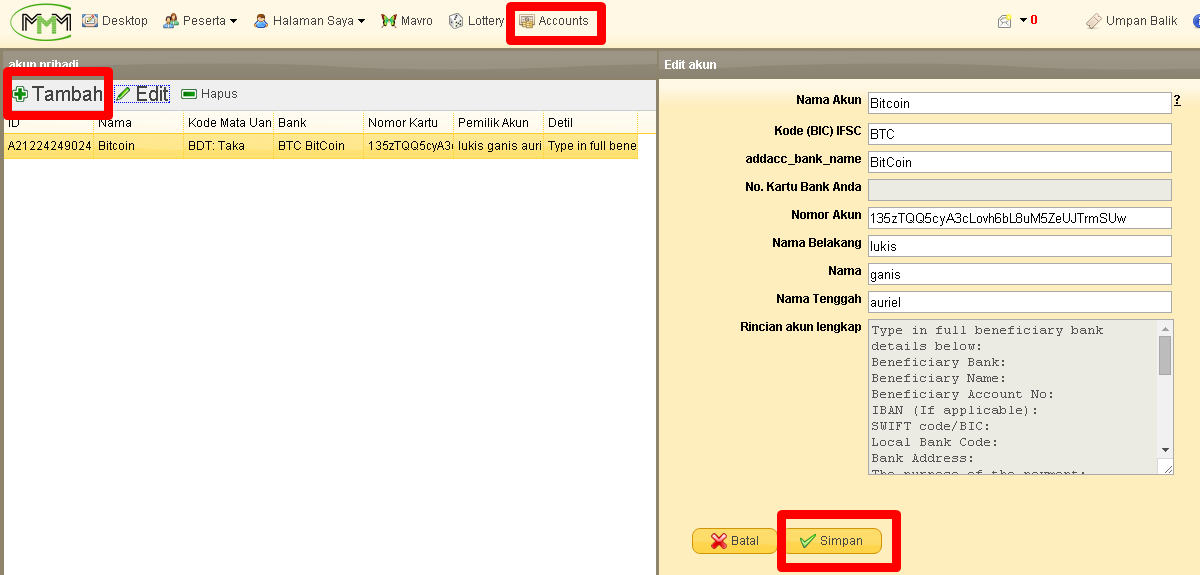
Task: Open the Mavro page
Action: click(x=407, y=21)
